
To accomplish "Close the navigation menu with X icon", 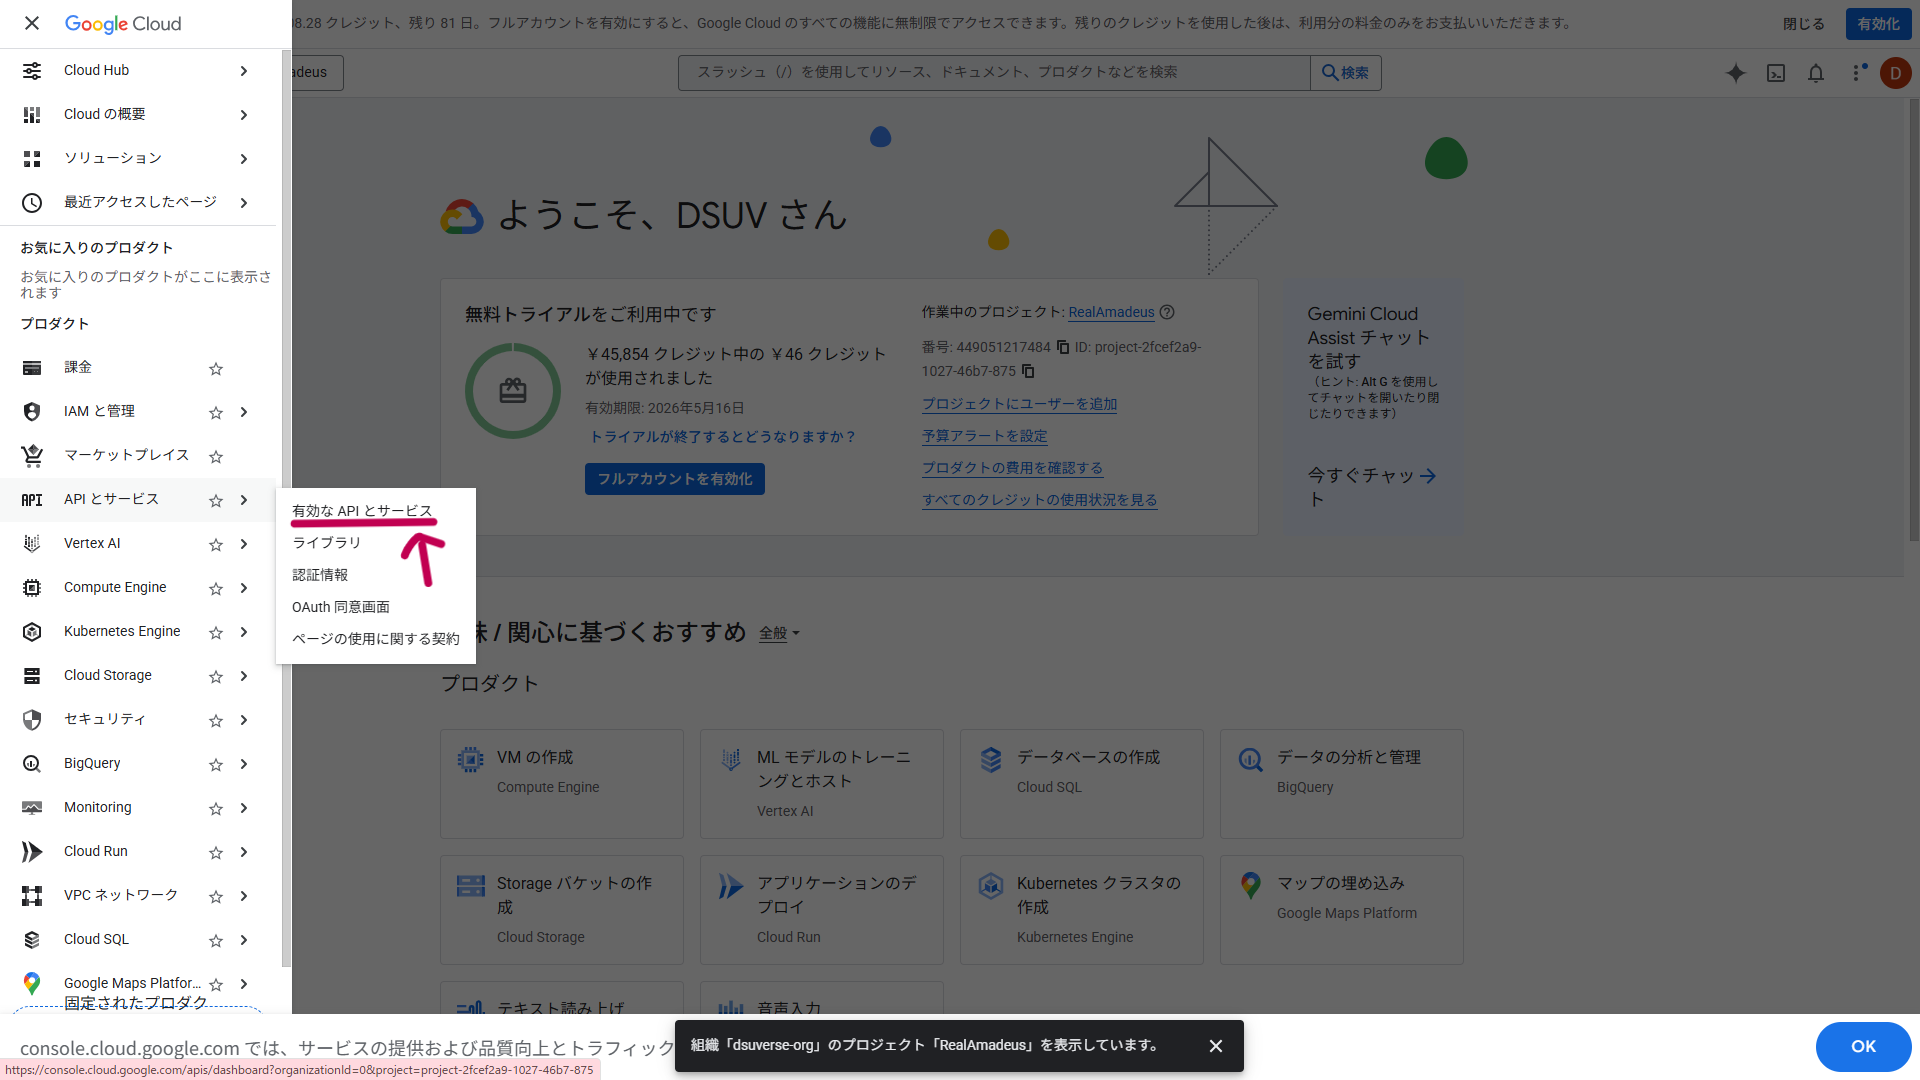I will [32, 23].
